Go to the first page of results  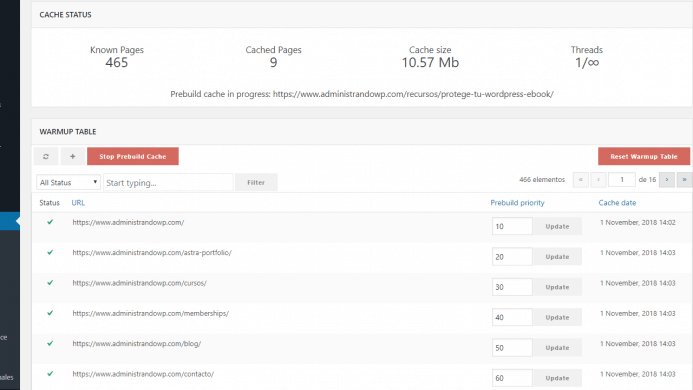click(581, 180)
